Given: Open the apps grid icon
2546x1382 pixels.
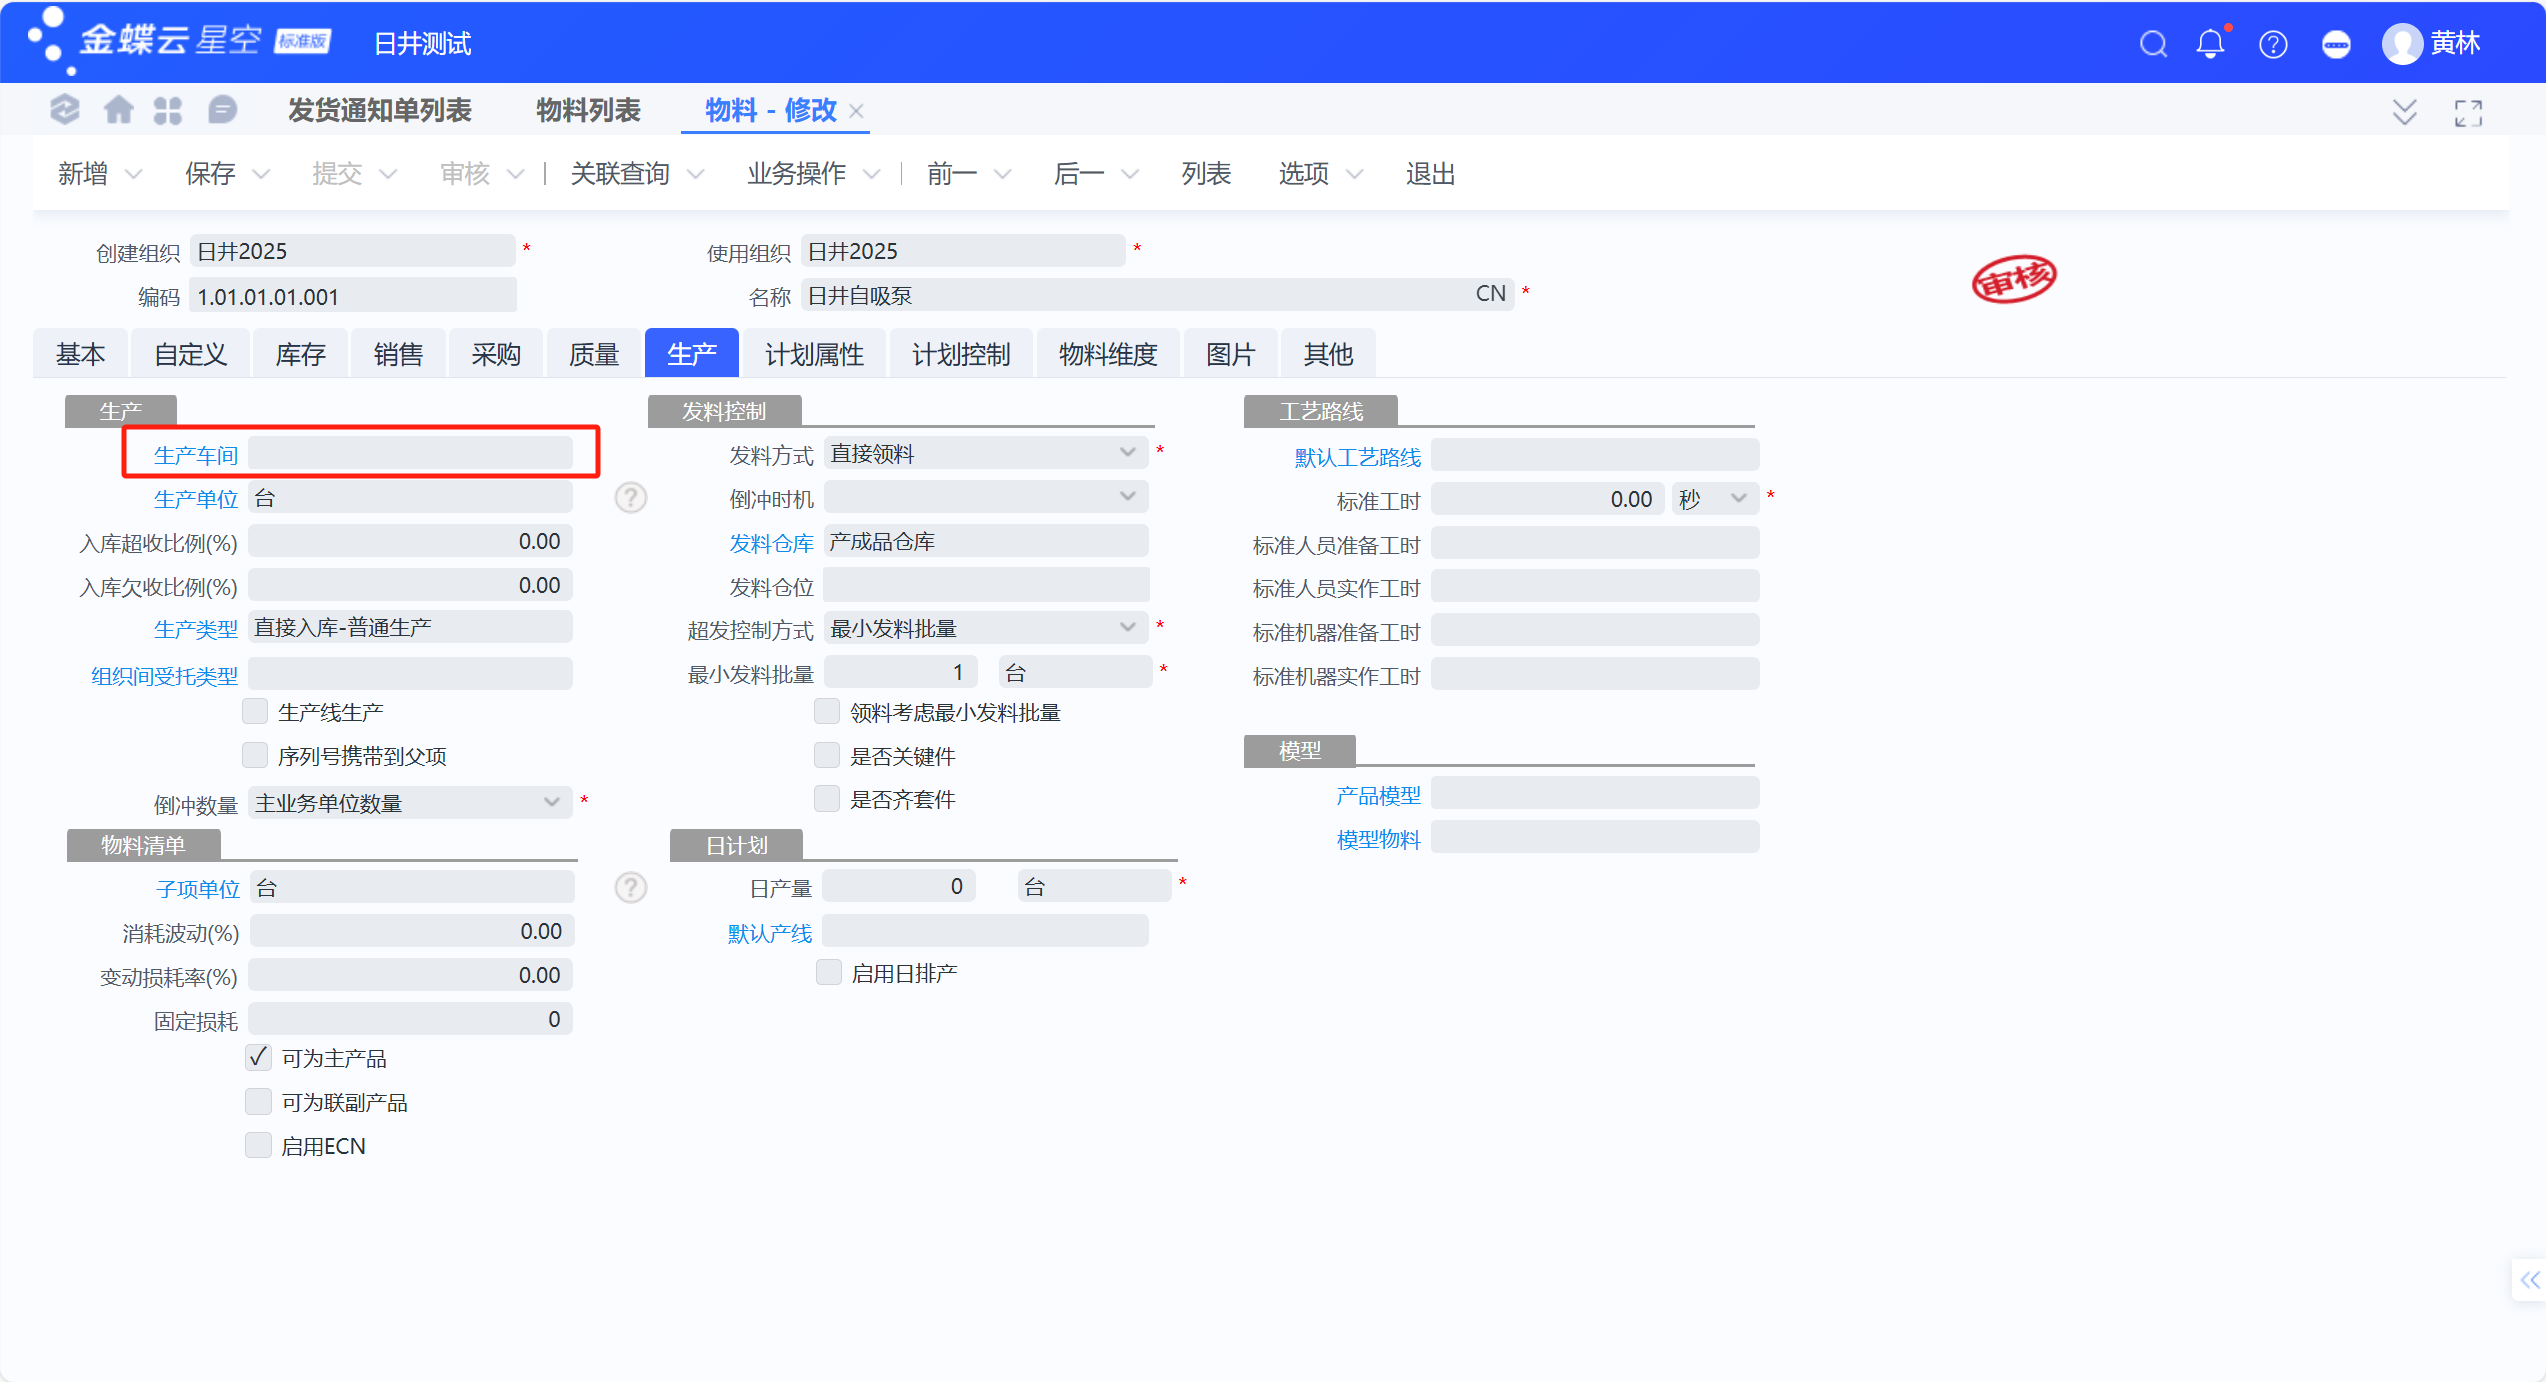Looking at the screenshot, I should pos(168,110).
